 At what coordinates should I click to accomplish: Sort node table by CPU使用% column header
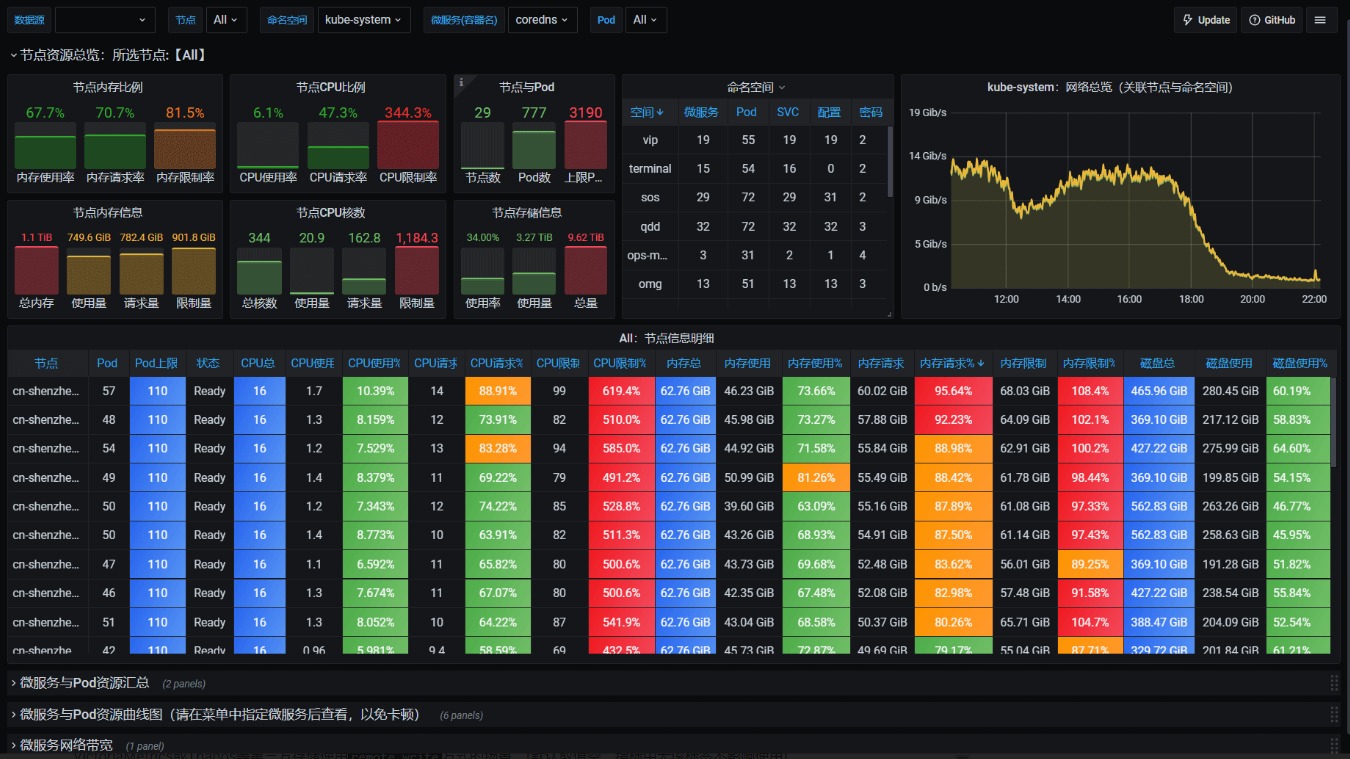374,363
